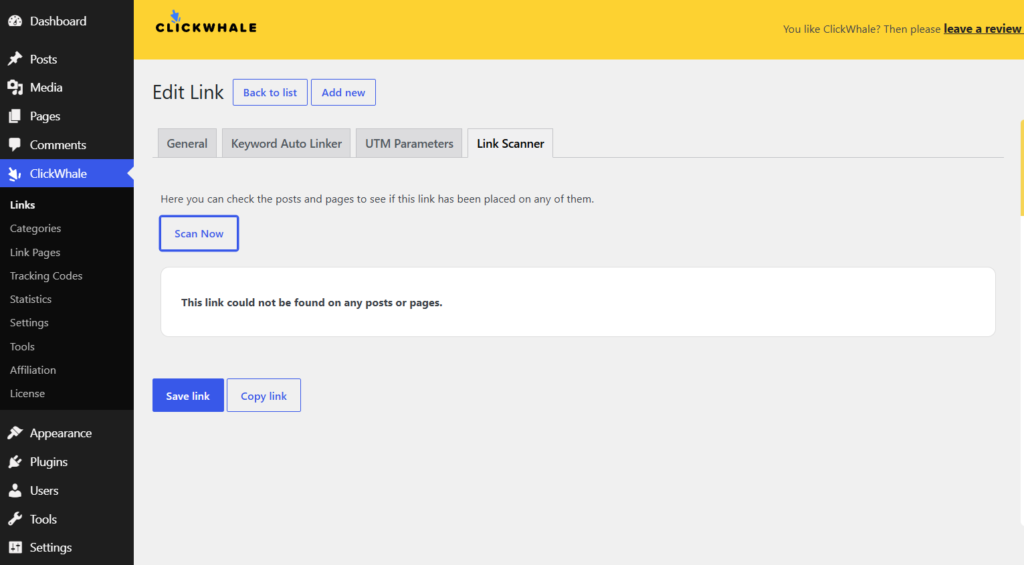Click the Pages document icon
1024x565 pixels.
click(x=15, y=116)
